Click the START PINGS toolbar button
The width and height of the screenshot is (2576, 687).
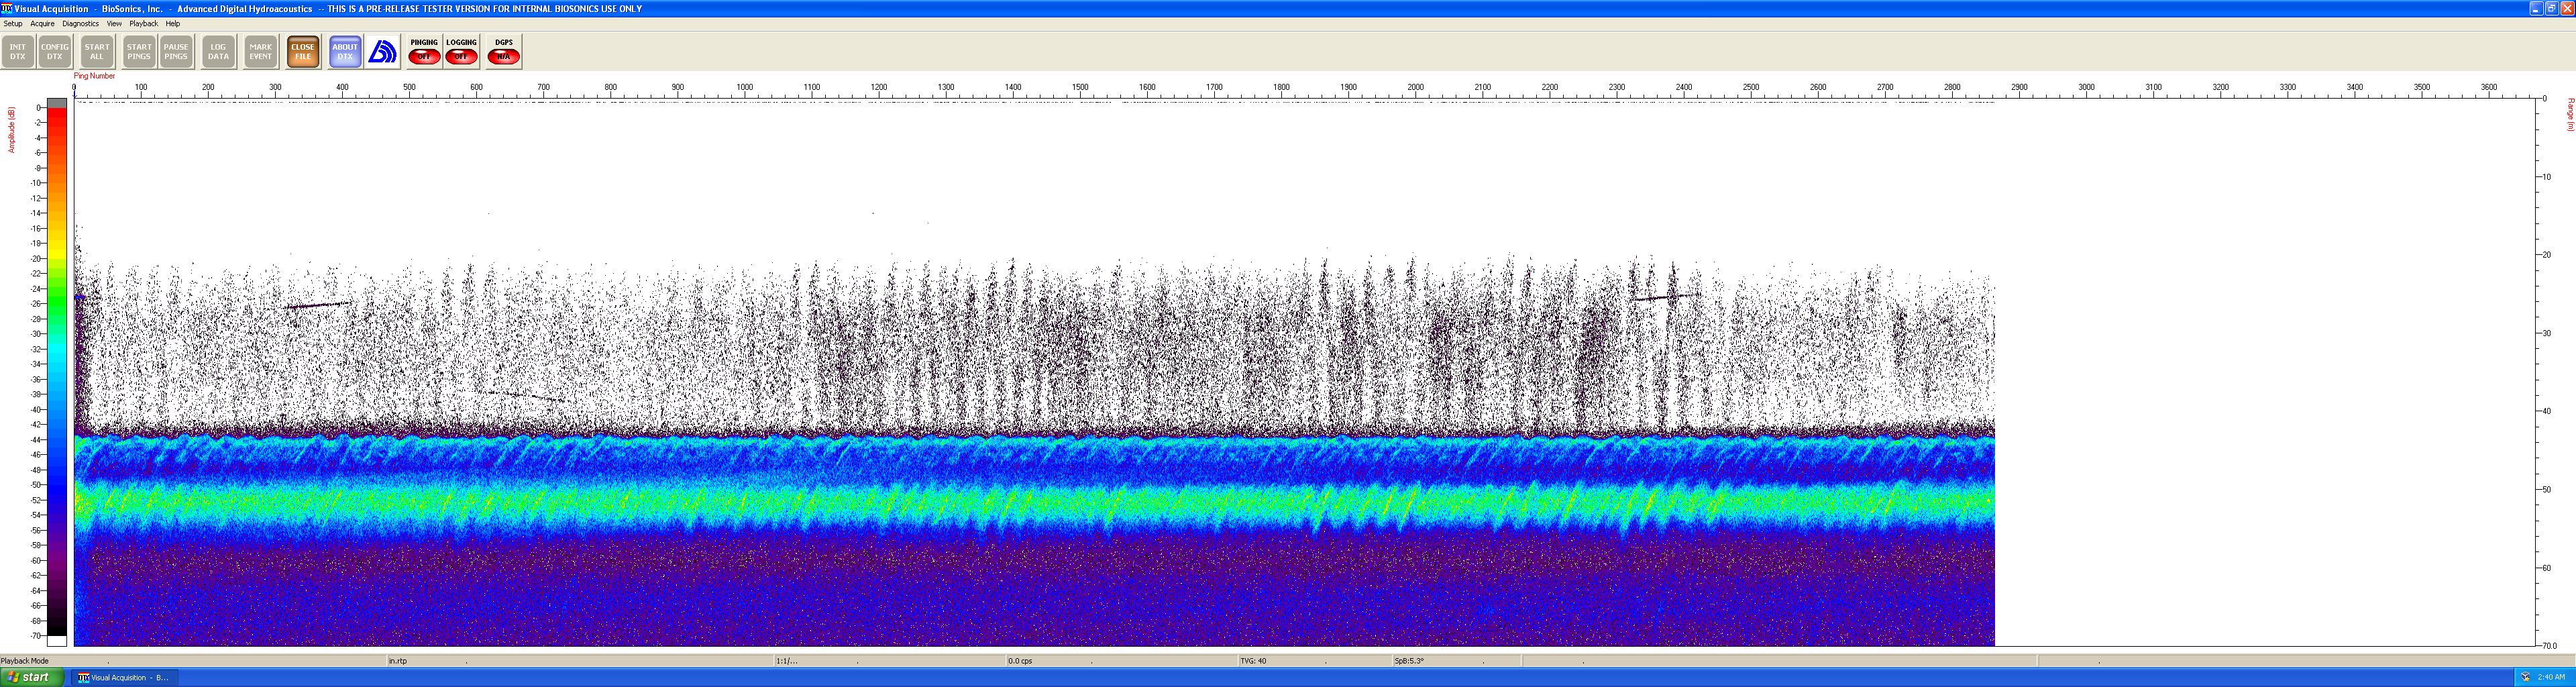[139, 52]
